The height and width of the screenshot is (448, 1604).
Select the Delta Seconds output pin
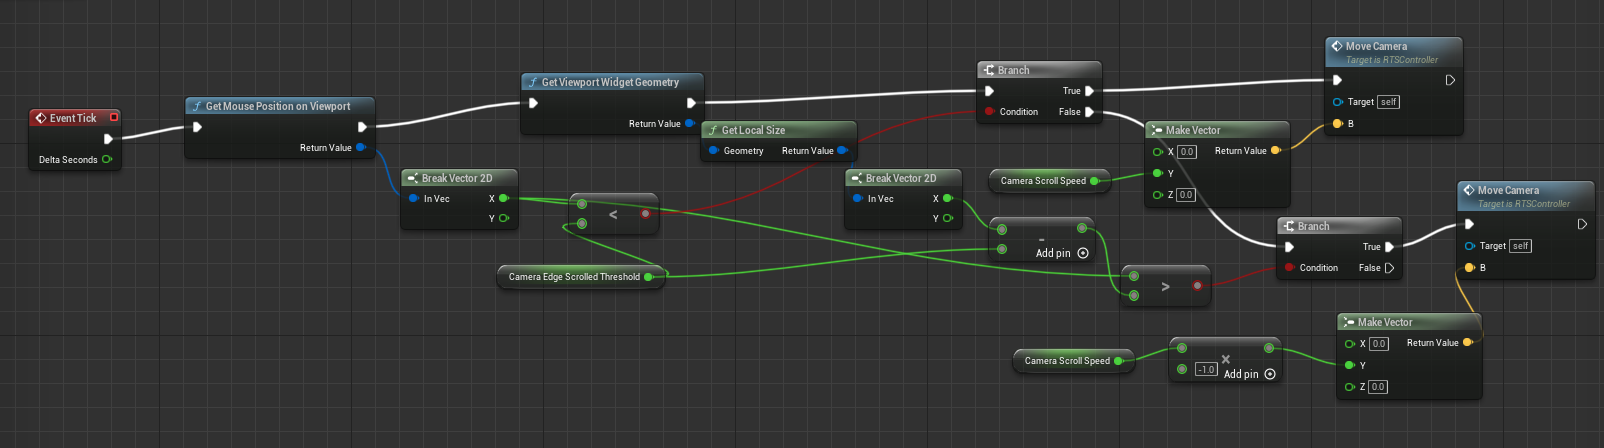click(107, 159)
